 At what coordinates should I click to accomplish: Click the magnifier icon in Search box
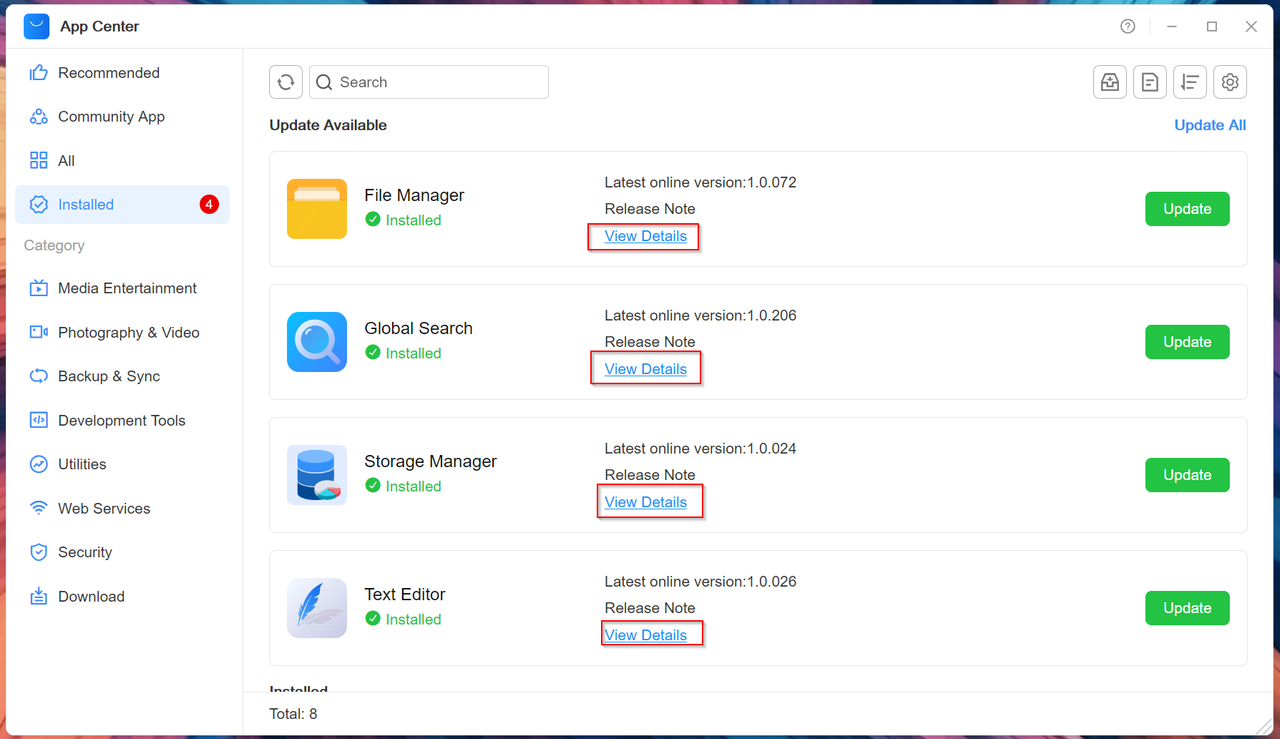pos(324,82)
